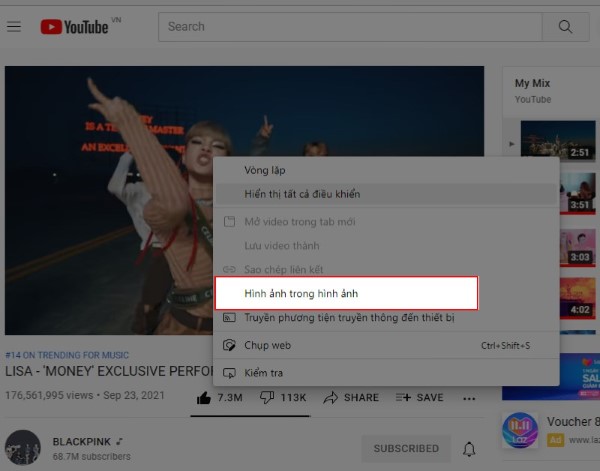600x471 pixels.
Task: Save video to a playlist
Action: click(419, 397)
